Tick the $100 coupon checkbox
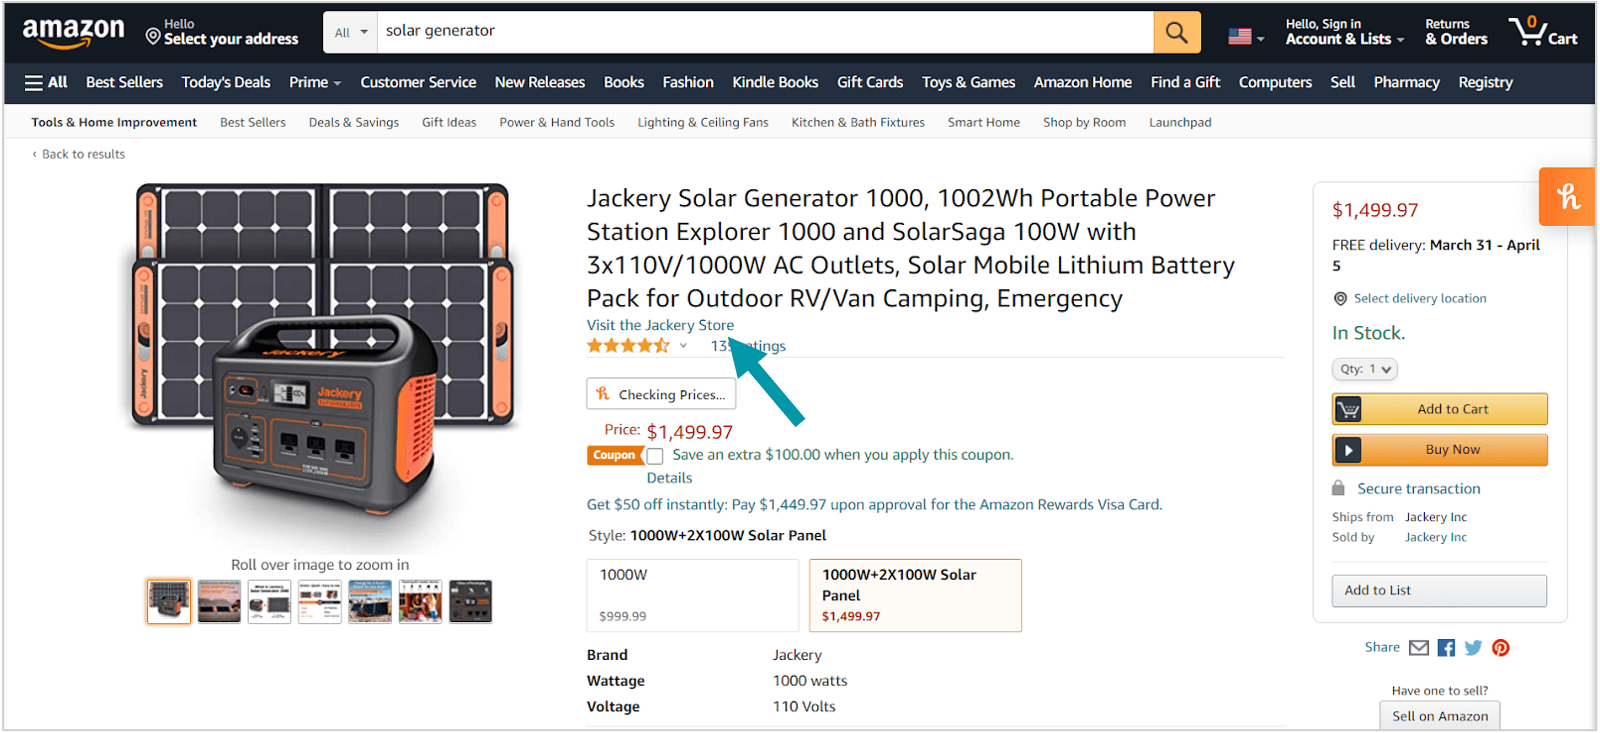Viewport: 1600px width, 733px height. 655,456
